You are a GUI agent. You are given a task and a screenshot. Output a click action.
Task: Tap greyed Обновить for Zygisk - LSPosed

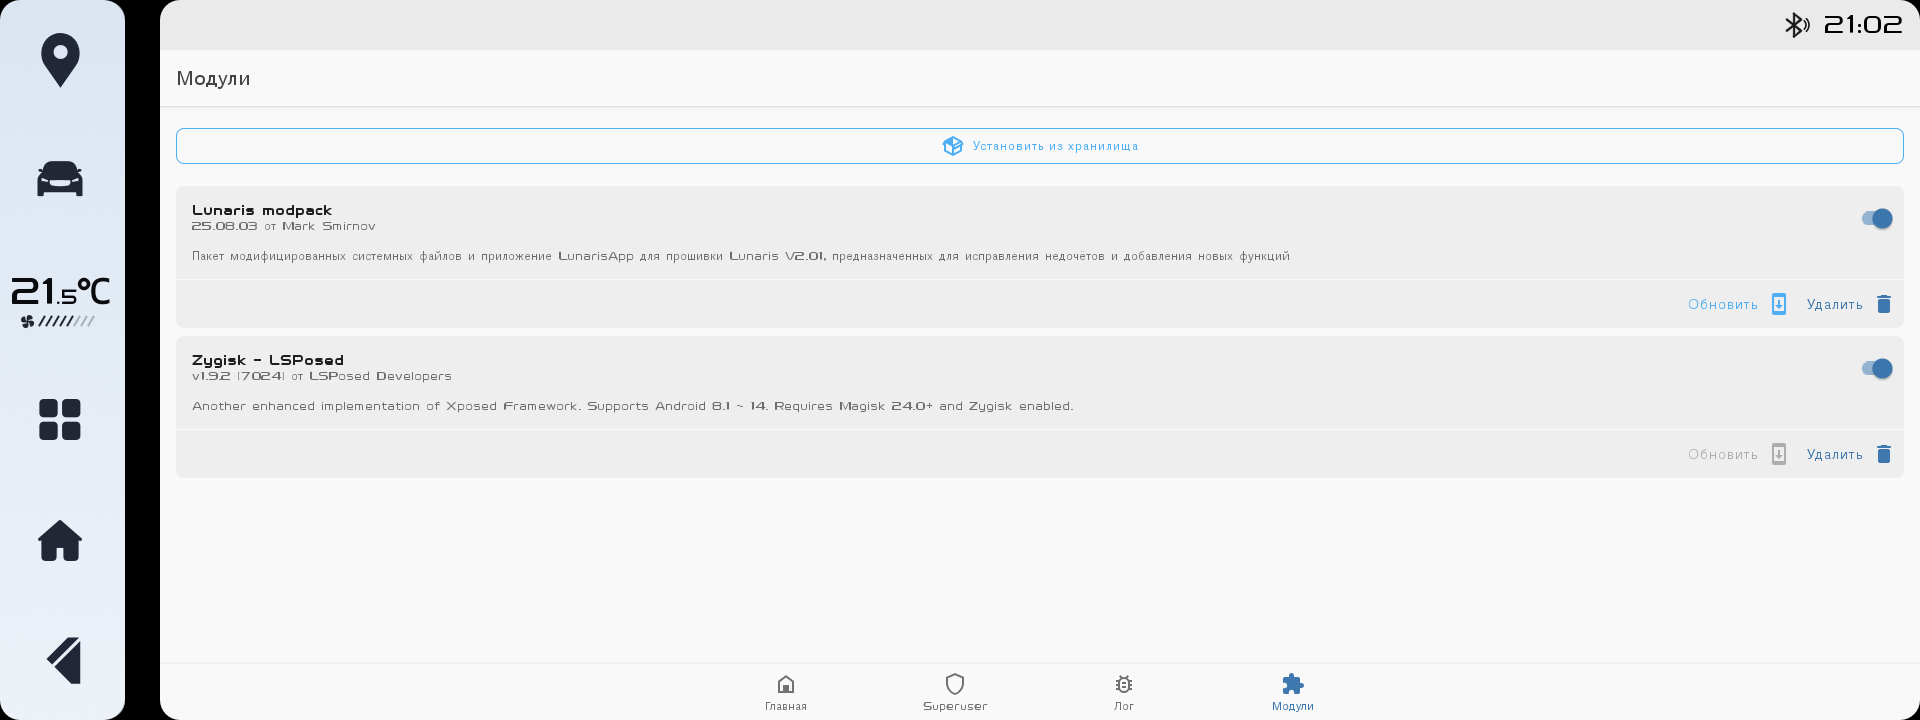coord(1723,454)
